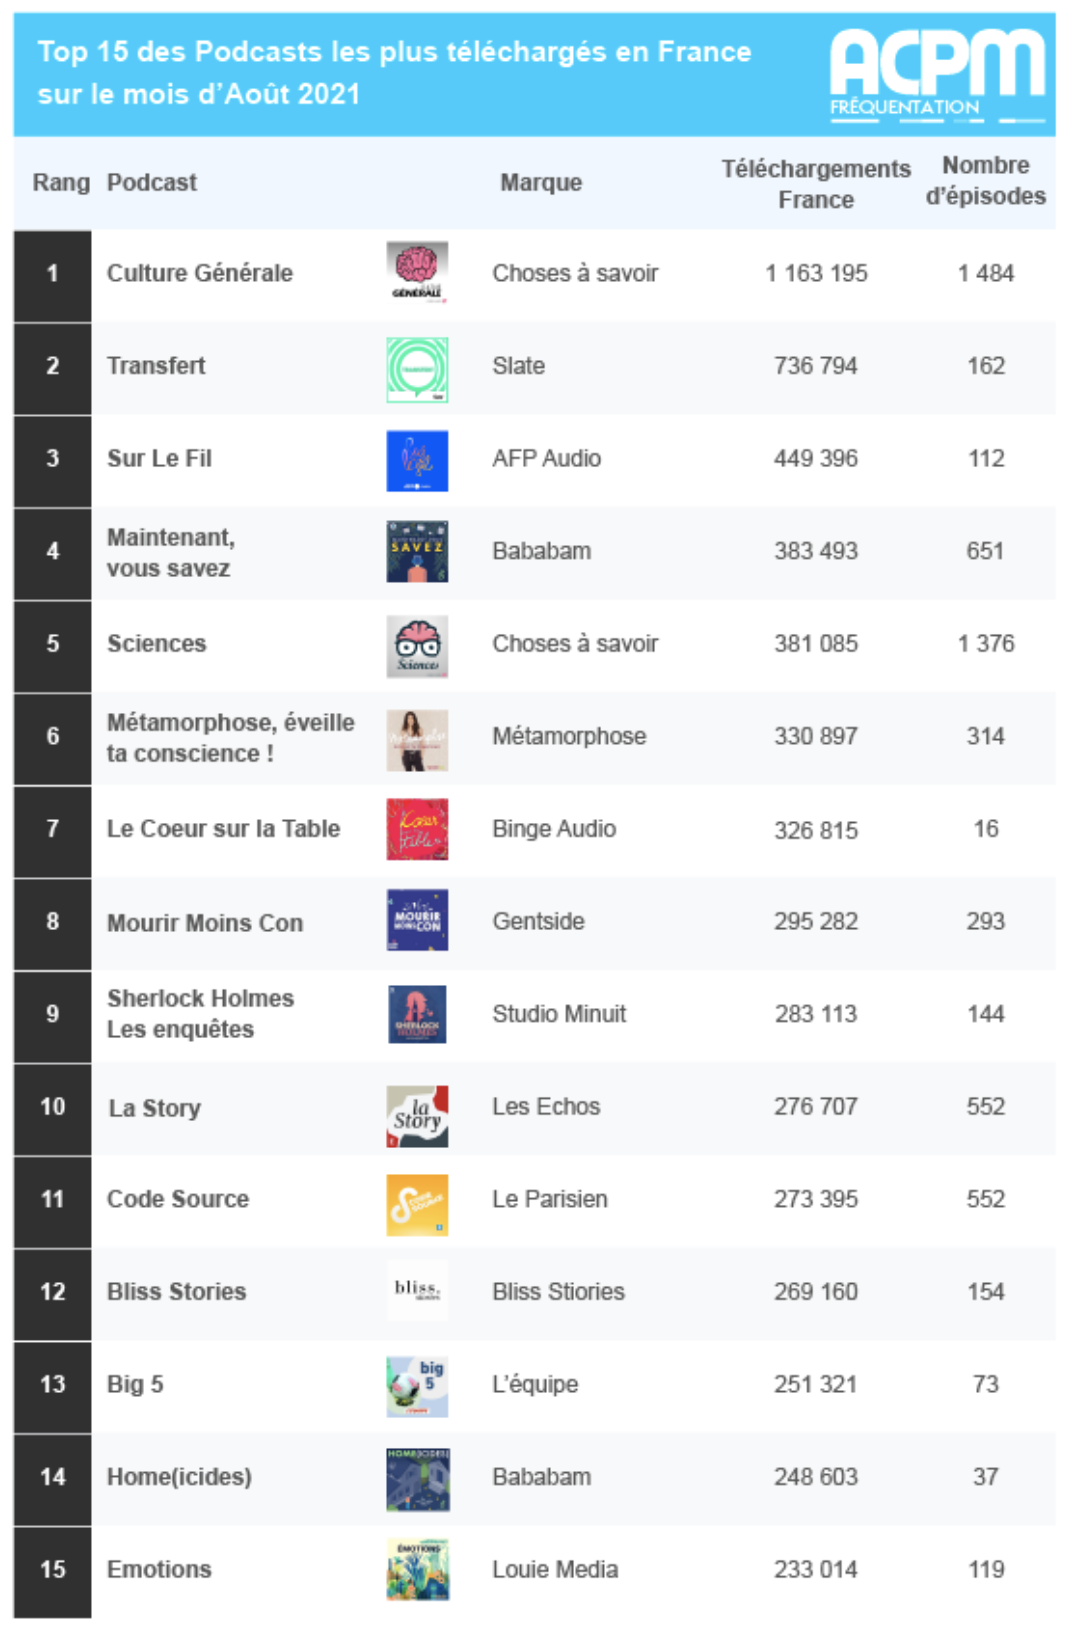Click the Marque column header

pos(541,183)
